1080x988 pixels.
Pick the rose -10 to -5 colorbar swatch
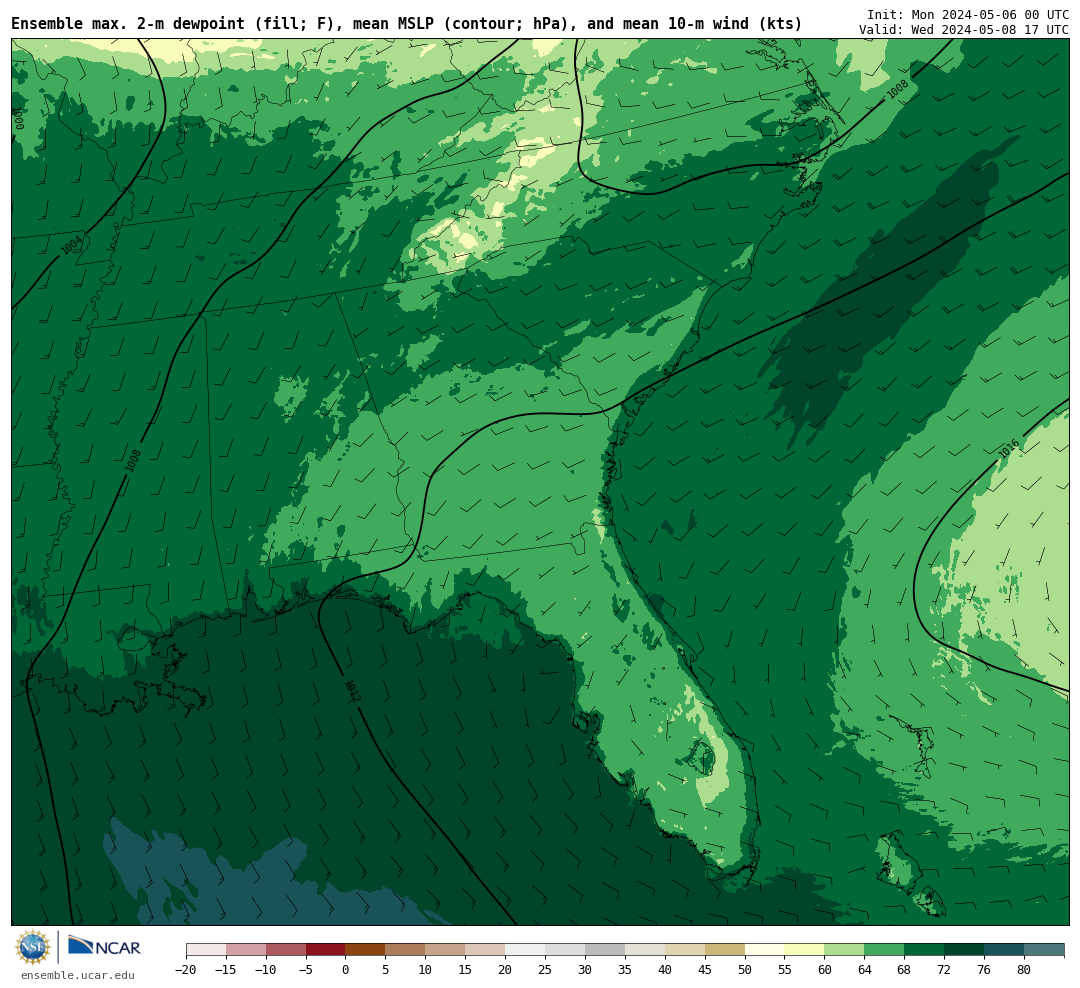pyautogui.click(x=286, y=950)
